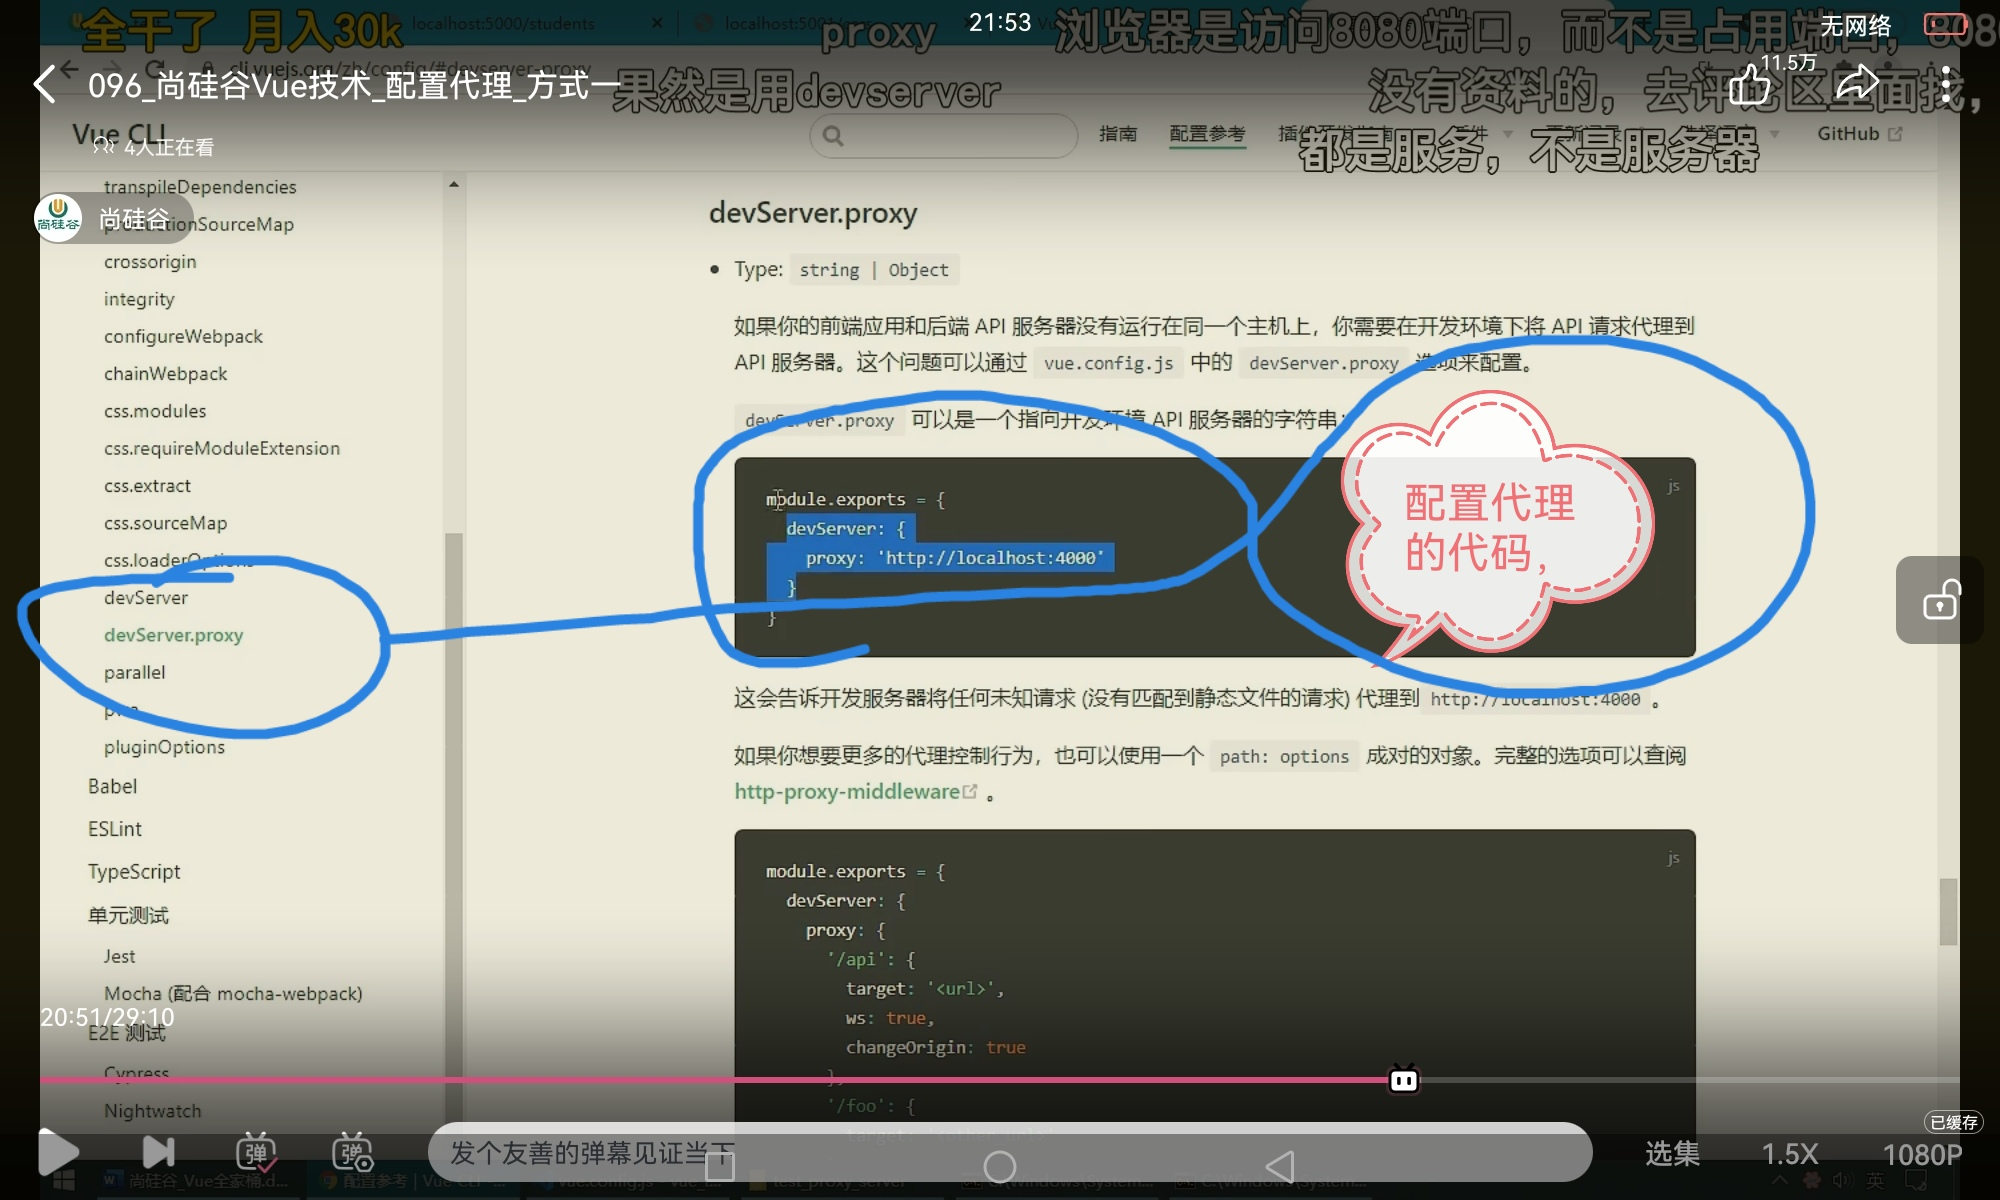Open danmaku settings icon
Viewport: 2000px width, 1200px height.
click(x=352, y=1153)
